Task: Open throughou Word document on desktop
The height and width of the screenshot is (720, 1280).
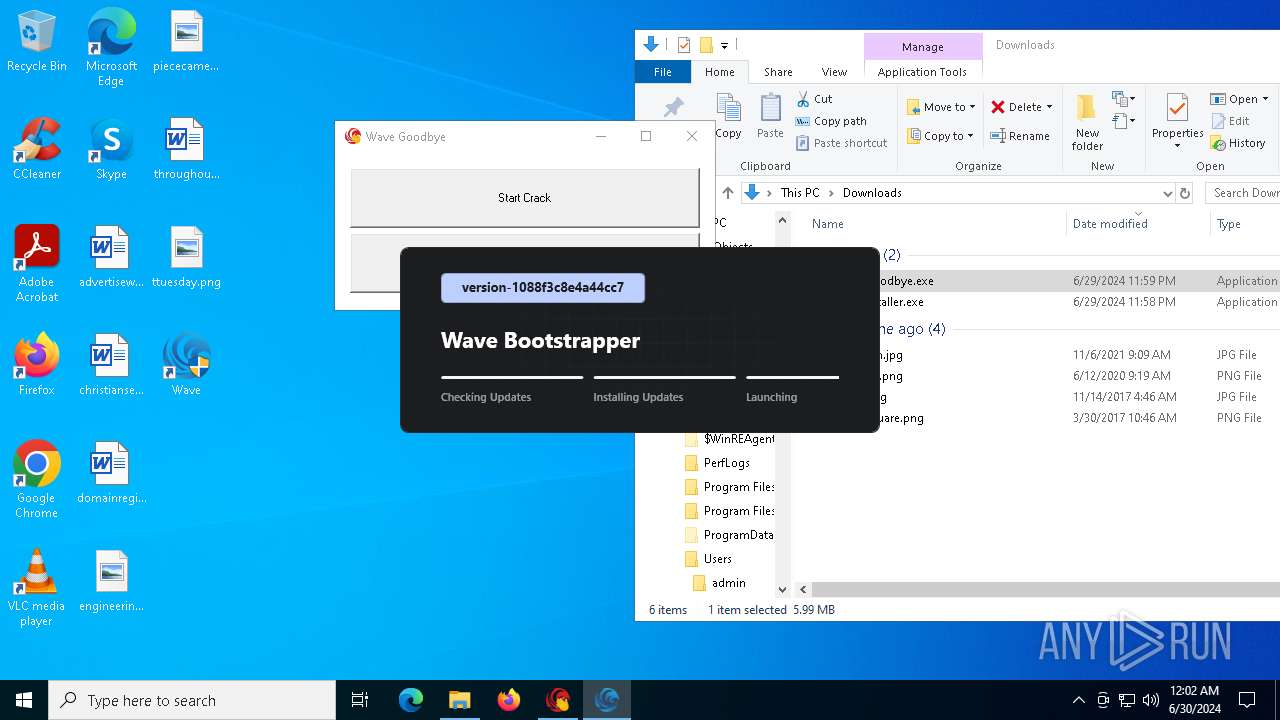Action: (186, 150)
